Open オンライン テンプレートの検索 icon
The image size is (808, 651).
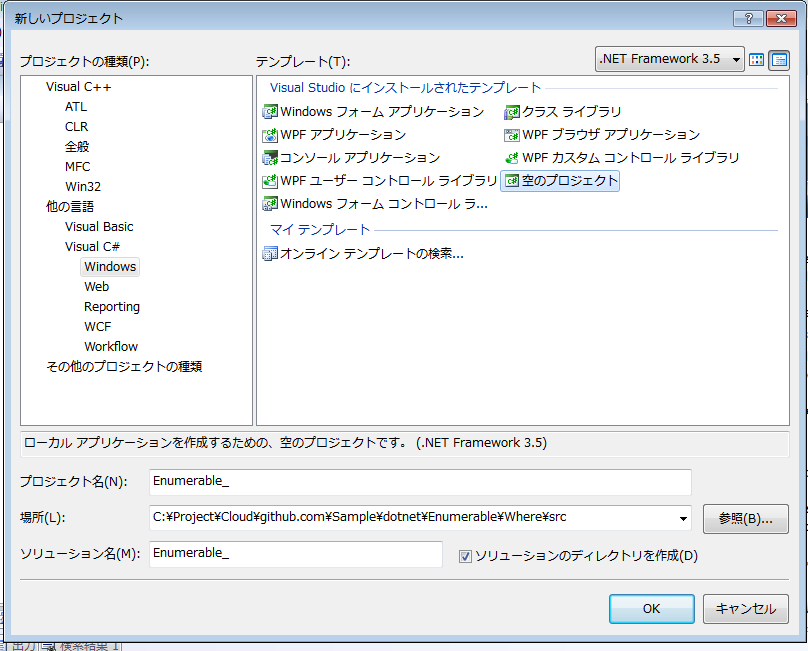tap(270, 254)
